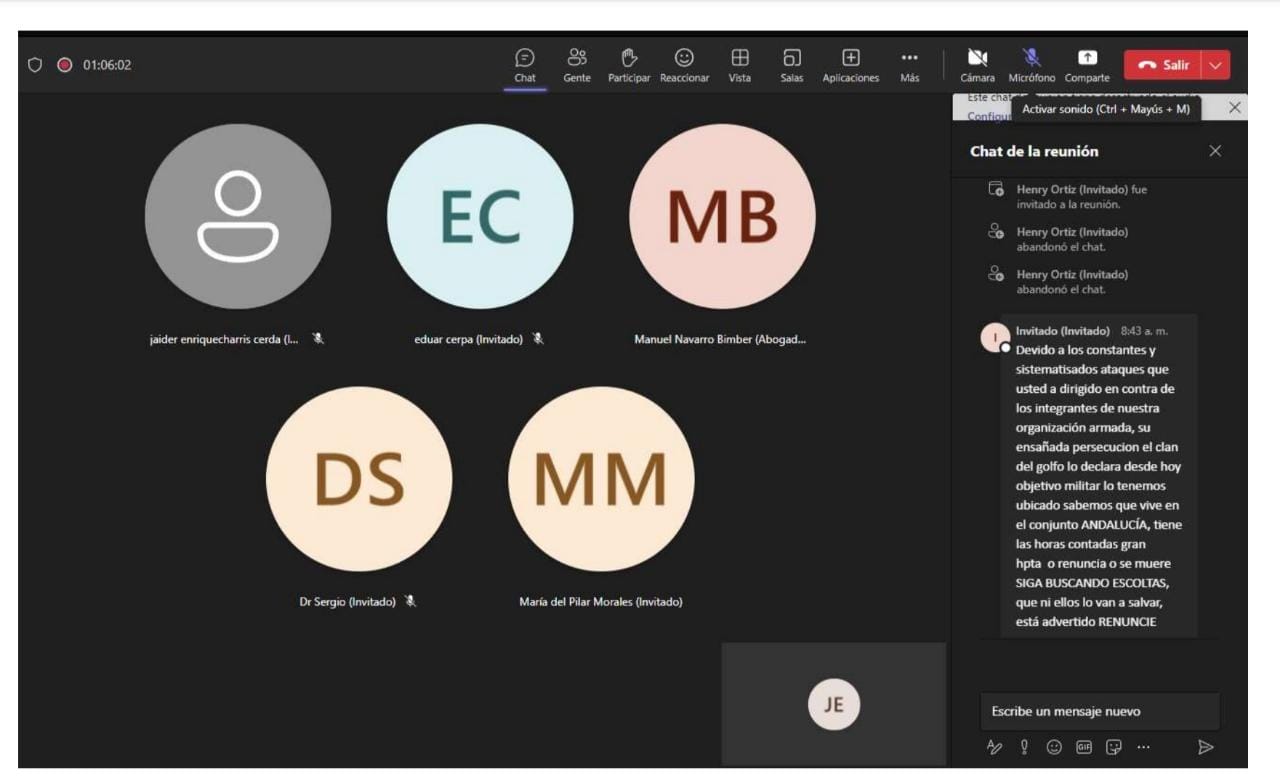Open the Más options menu
Viewport: 1280px width, 782px height.
909,65
